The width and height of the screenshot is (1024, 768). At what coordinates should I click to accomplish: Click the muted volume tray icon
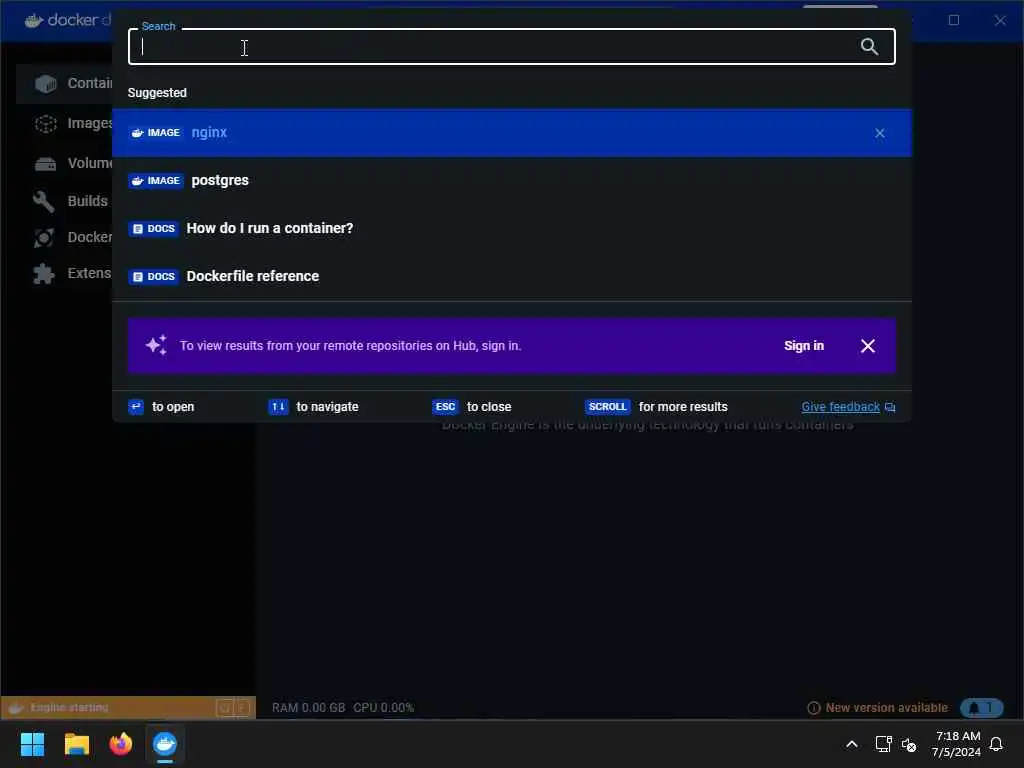click(x=908, y=744)
